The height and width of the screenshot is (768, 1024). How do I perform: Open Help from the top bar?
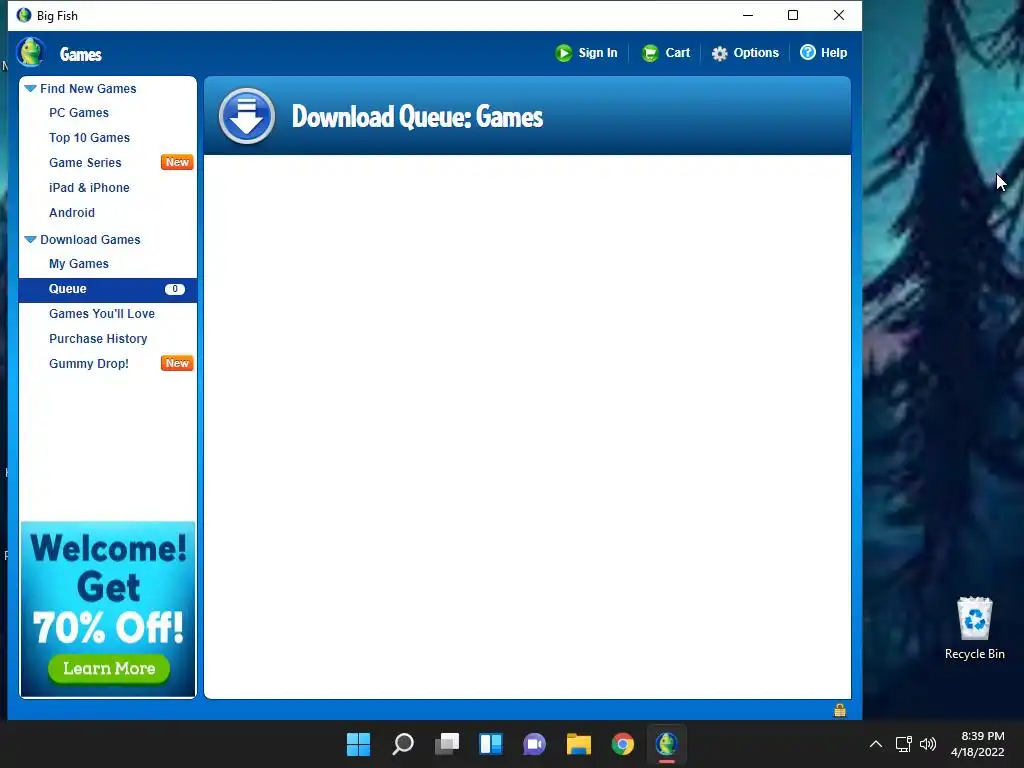pos(824,53)
